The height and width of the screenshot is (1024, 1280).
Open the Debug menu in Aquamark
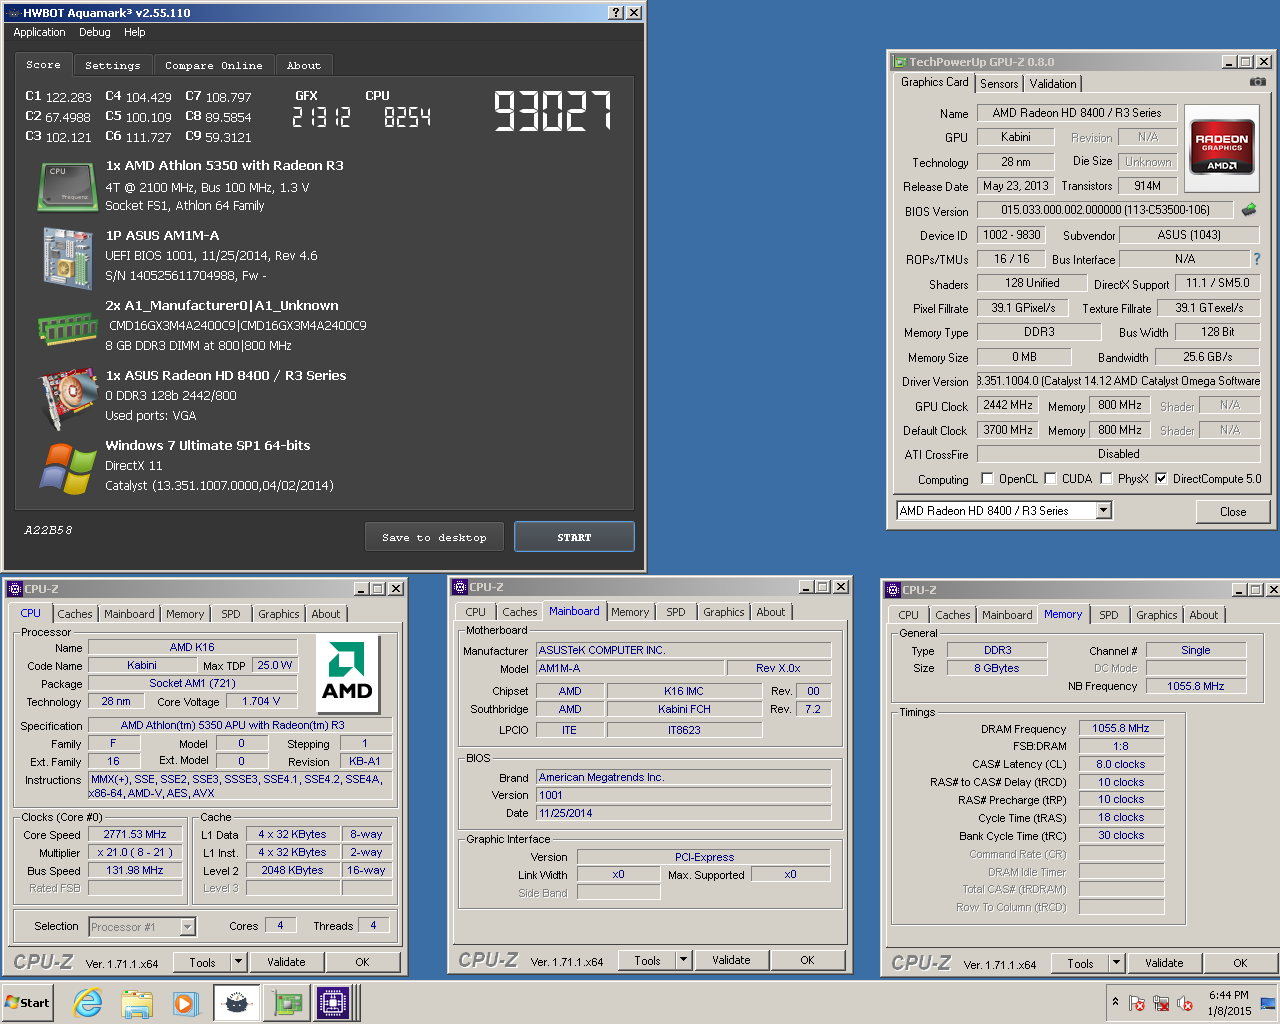click(95, 32)
